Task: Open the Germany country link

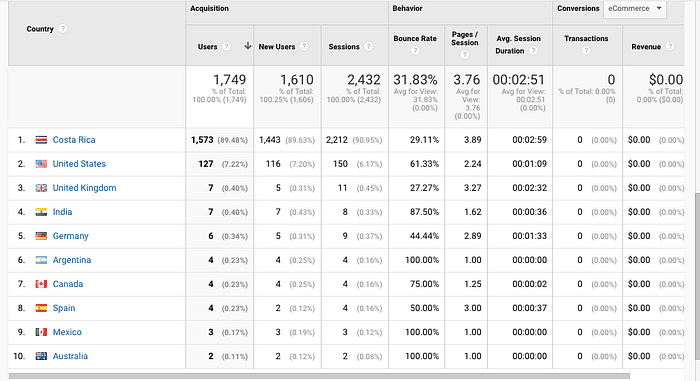Action: (x=71, y=236)
